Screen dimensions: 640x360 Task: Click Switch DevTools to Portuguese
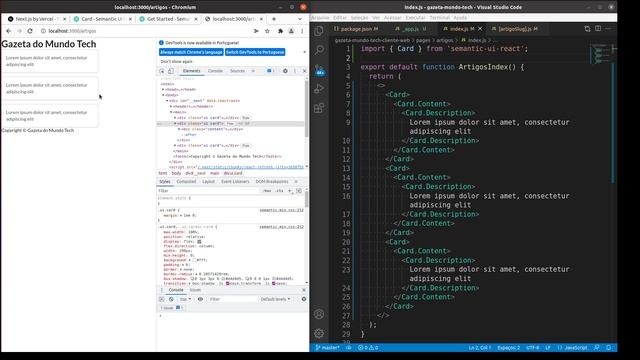(x=255, y=52)
